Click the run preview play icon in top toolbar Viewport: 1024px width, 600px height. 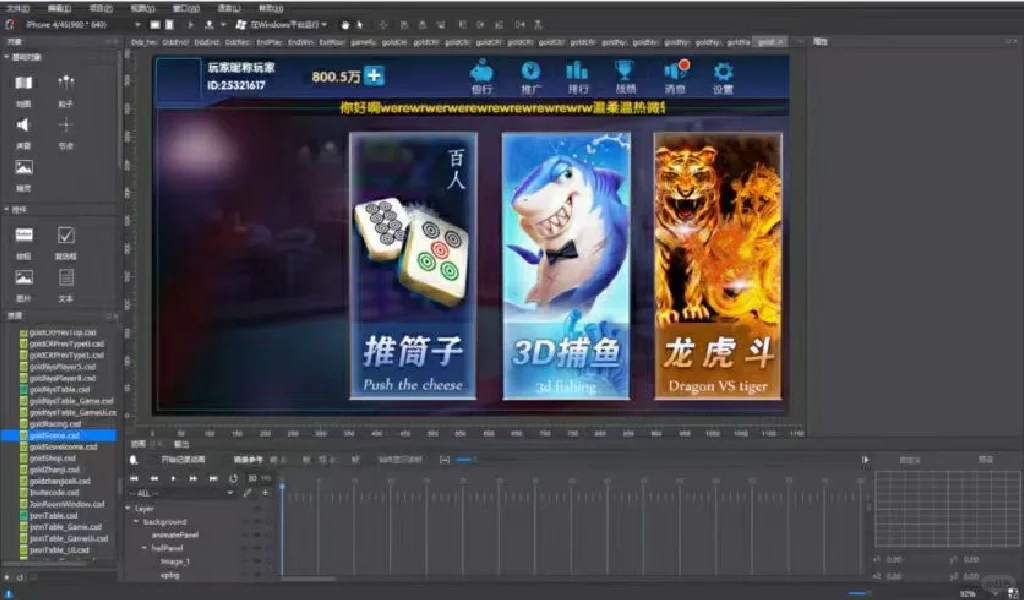click(x=191, y=25)
